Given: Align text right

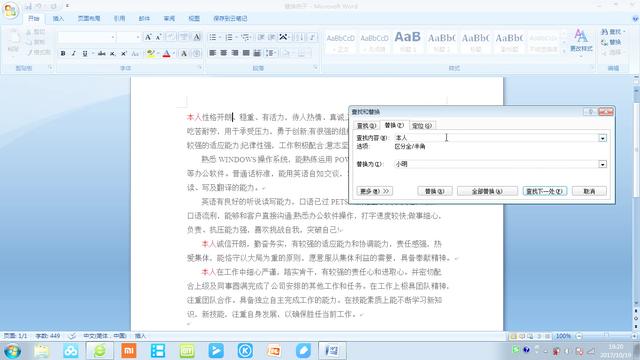Looking at the screenshot, I should click(x=235, y=53).
